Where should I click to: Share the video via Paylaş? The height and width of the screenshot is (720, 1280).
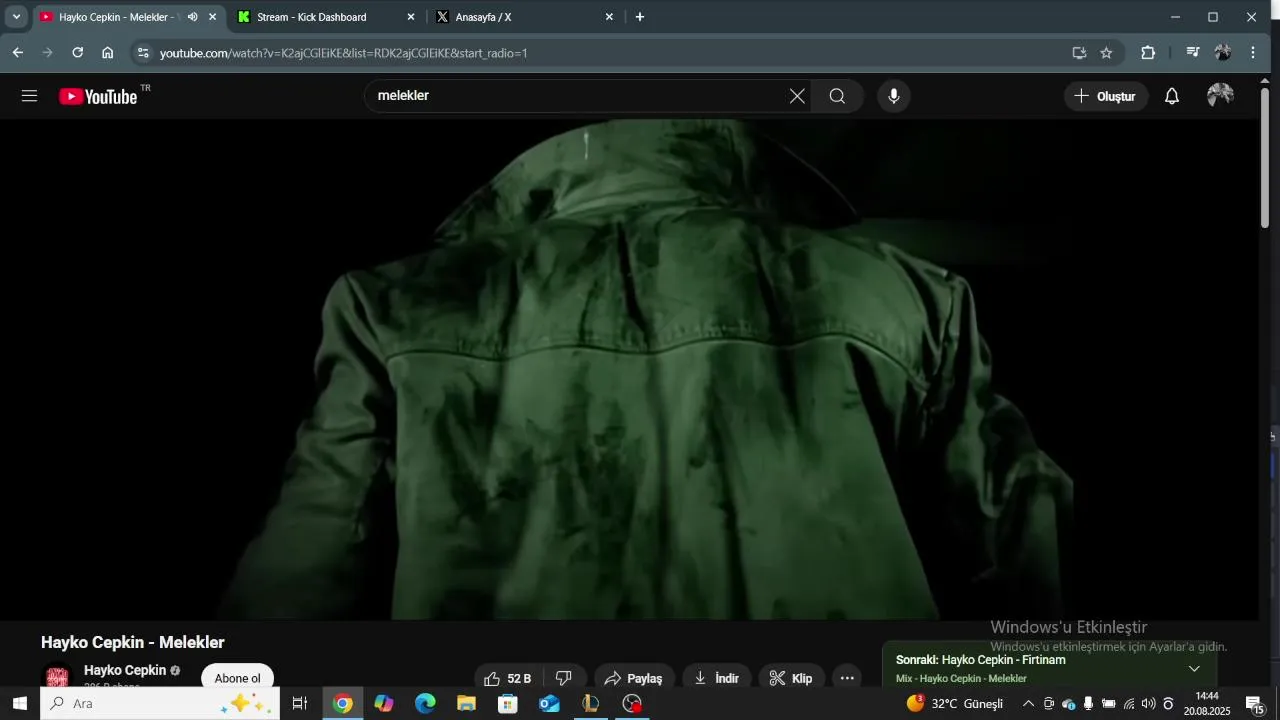click(635, 678)
